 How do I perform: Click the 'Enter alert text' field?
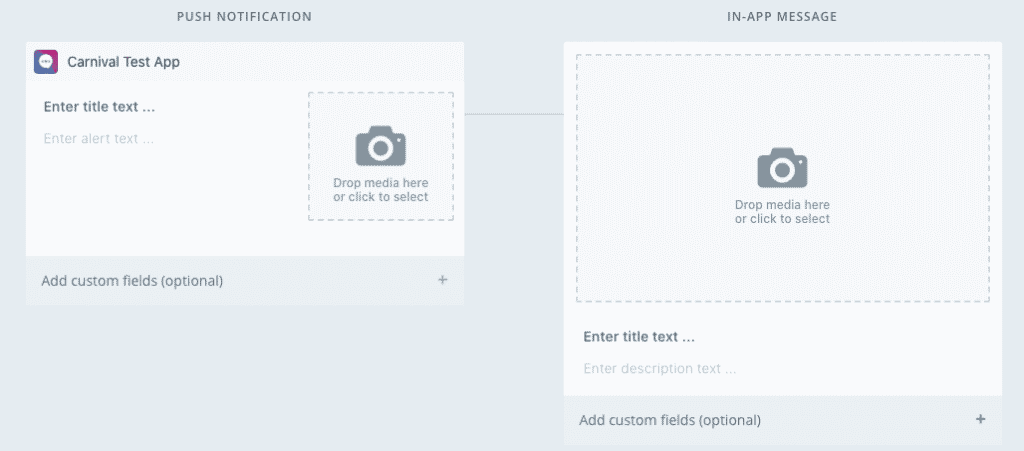click(99, 139)
